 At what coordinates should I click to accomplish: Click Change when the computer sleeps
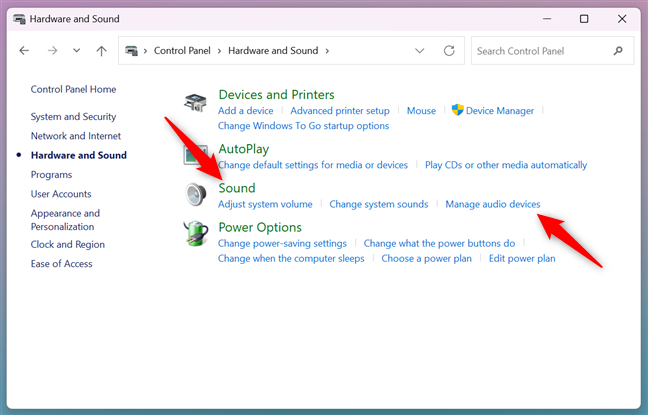tap(291, 258)
